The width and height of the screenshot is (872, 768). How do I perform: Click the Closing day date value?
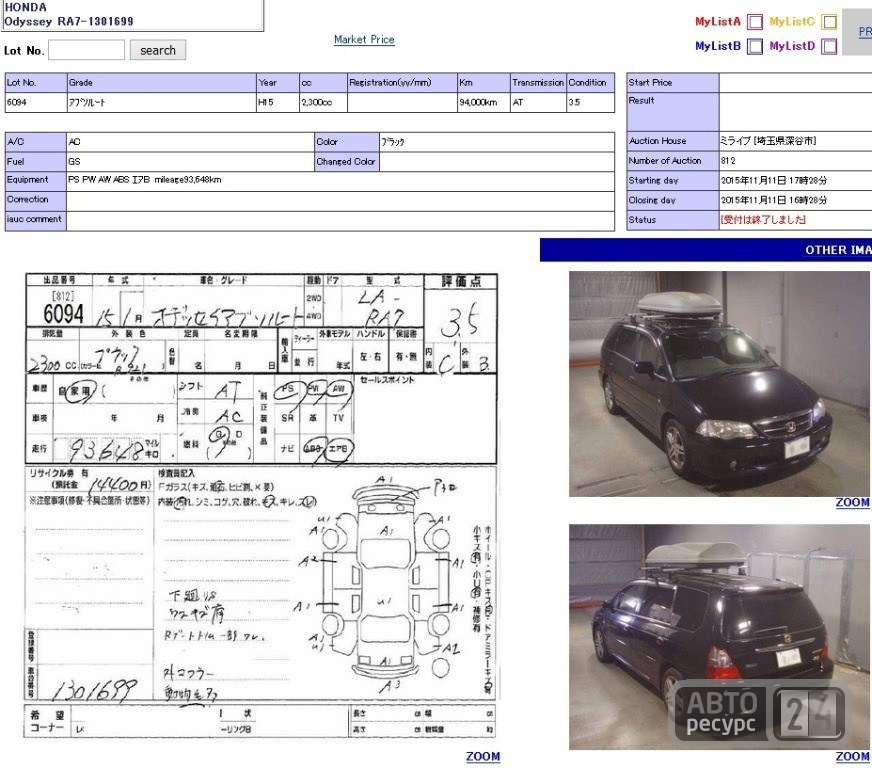pyautogui.click(x=774, y=200)
